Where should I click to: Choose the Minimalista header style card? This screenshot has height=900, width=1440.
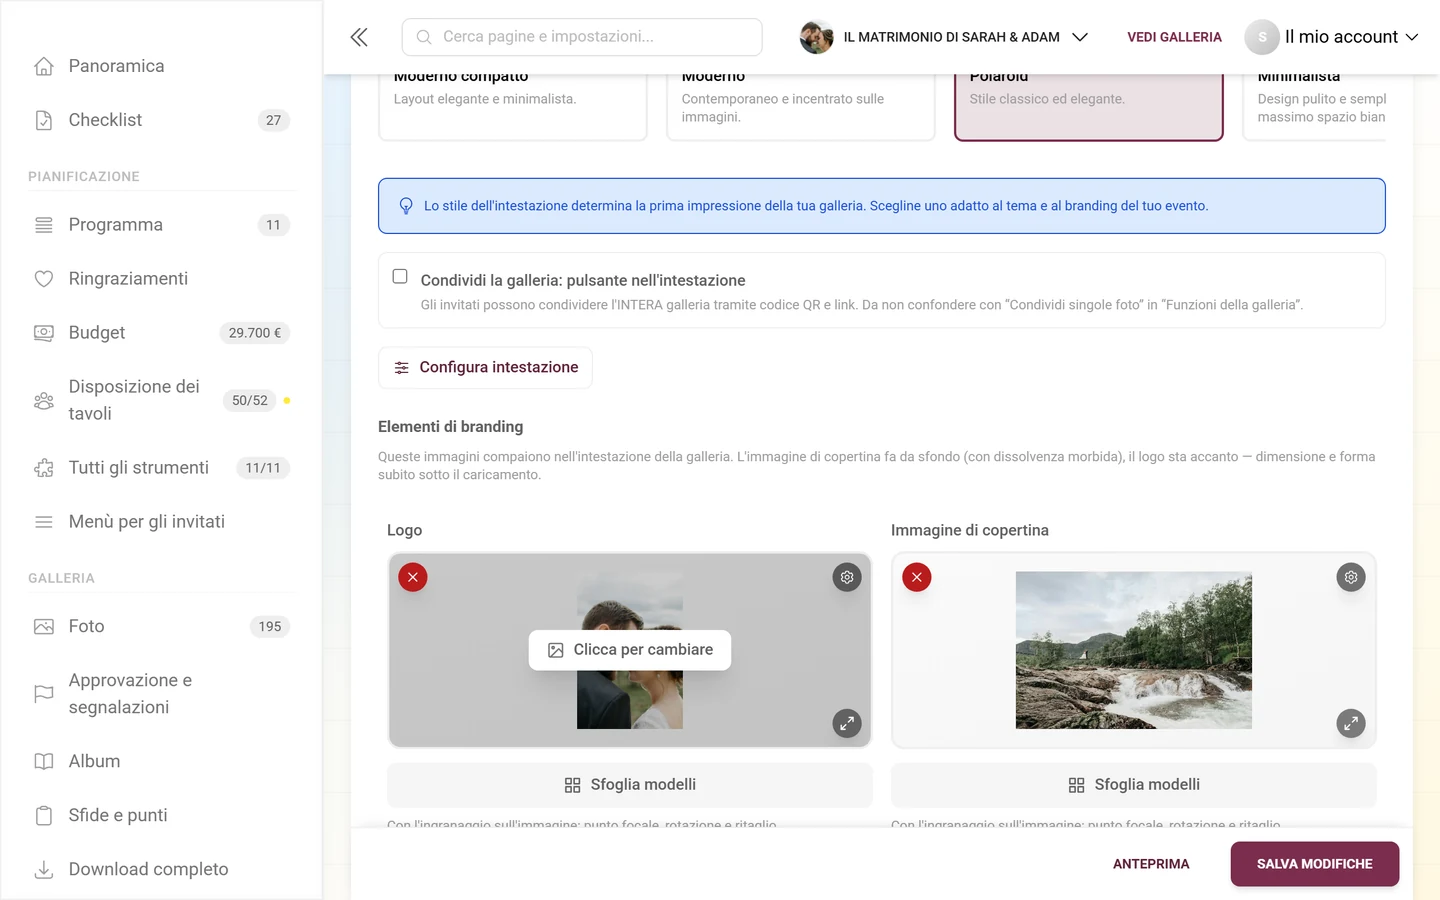[x=1314, y=106]
